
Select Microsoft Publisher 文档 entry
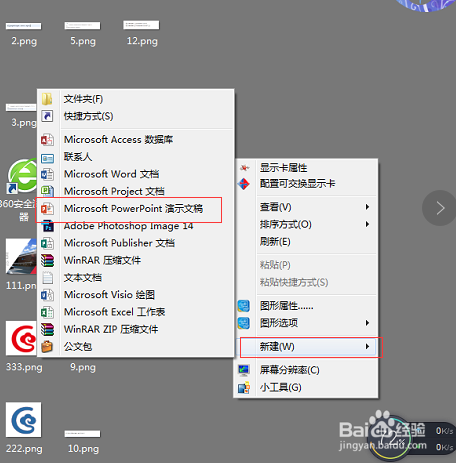click(136, 243)
